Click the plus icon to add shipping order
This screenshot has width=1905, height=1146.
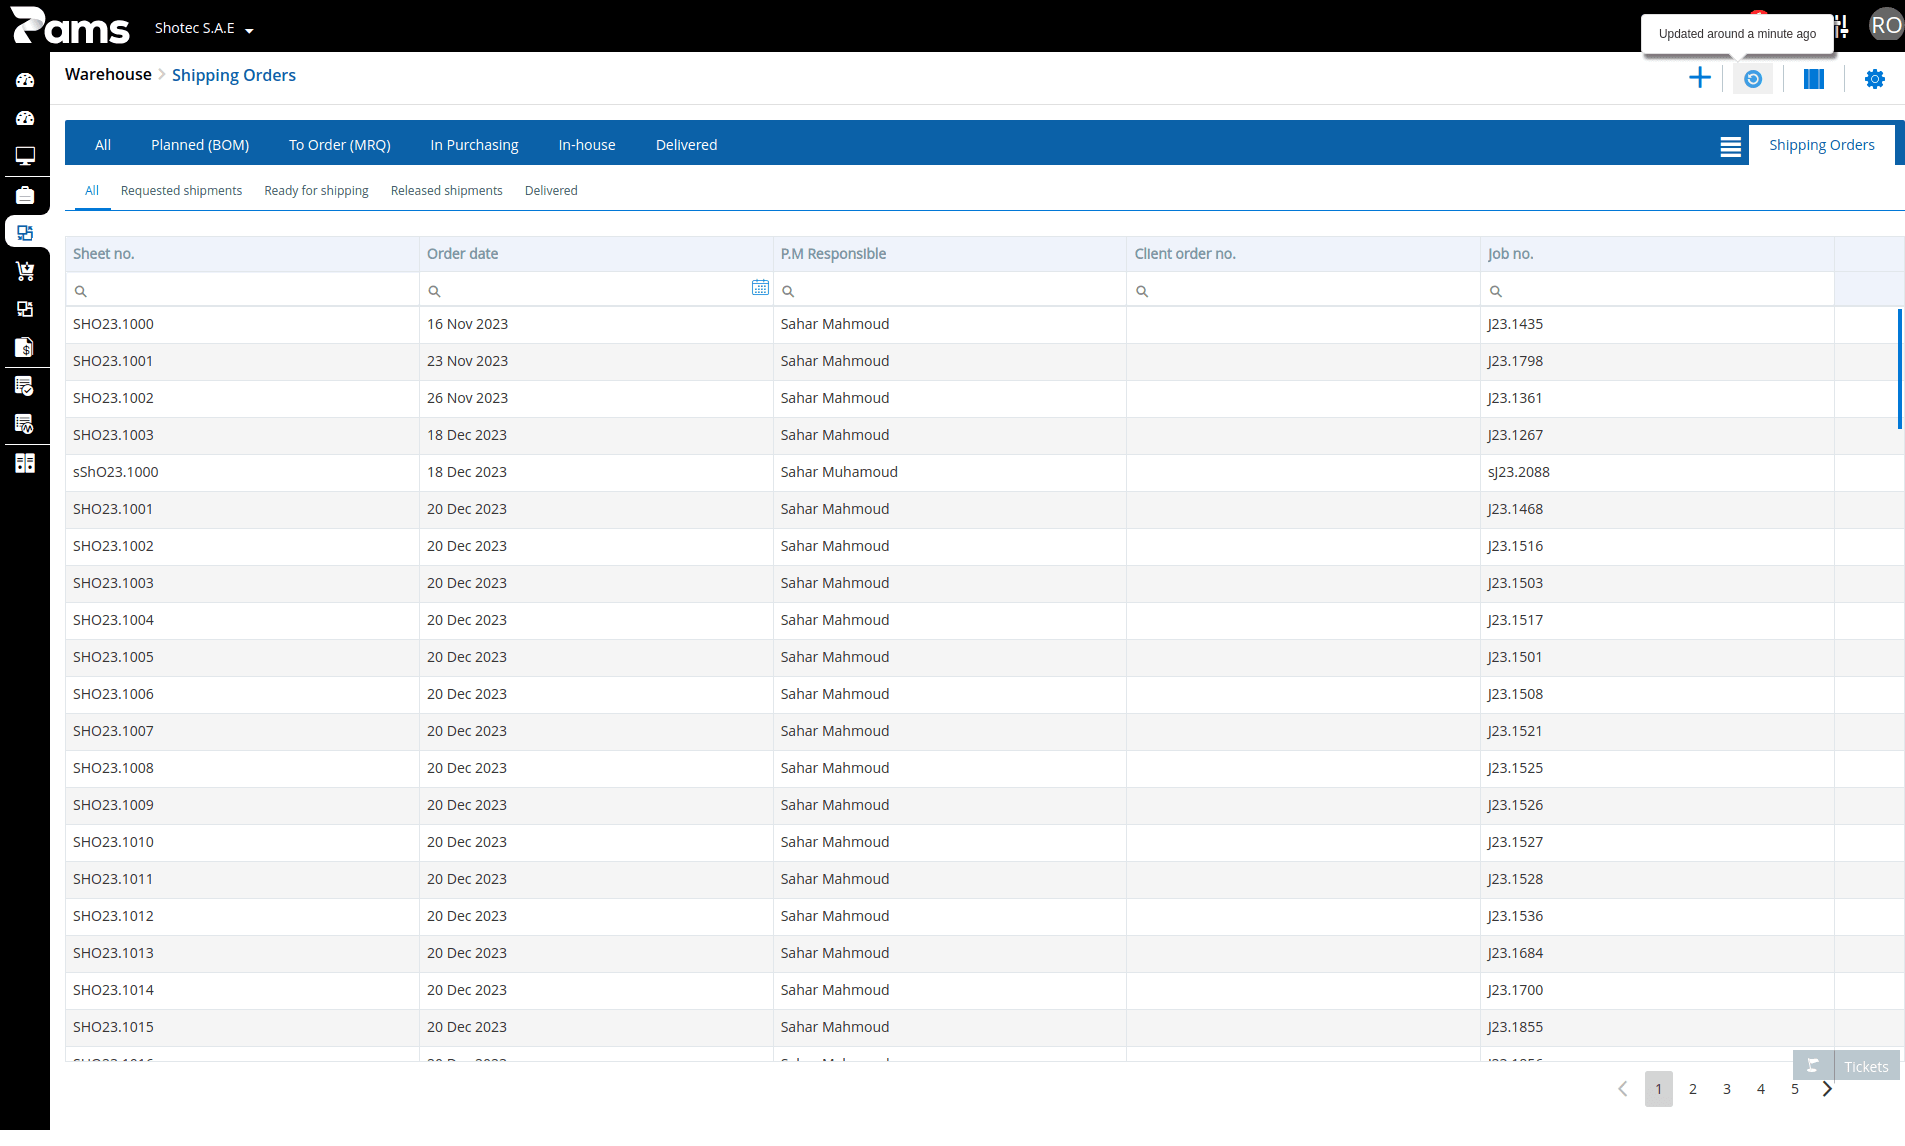click(x=1699, y=78)
